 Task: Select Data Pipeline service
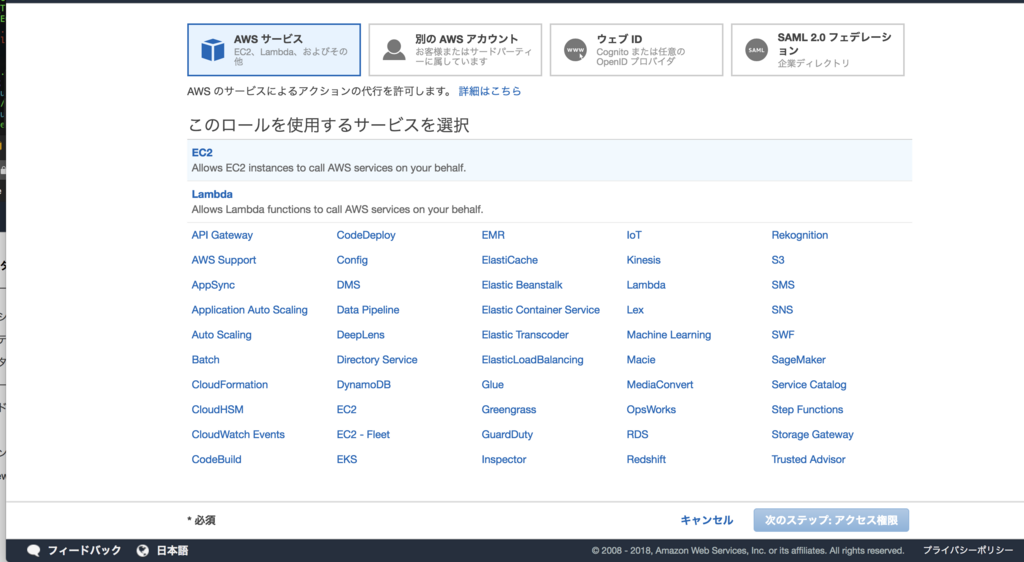coord(368,310)
